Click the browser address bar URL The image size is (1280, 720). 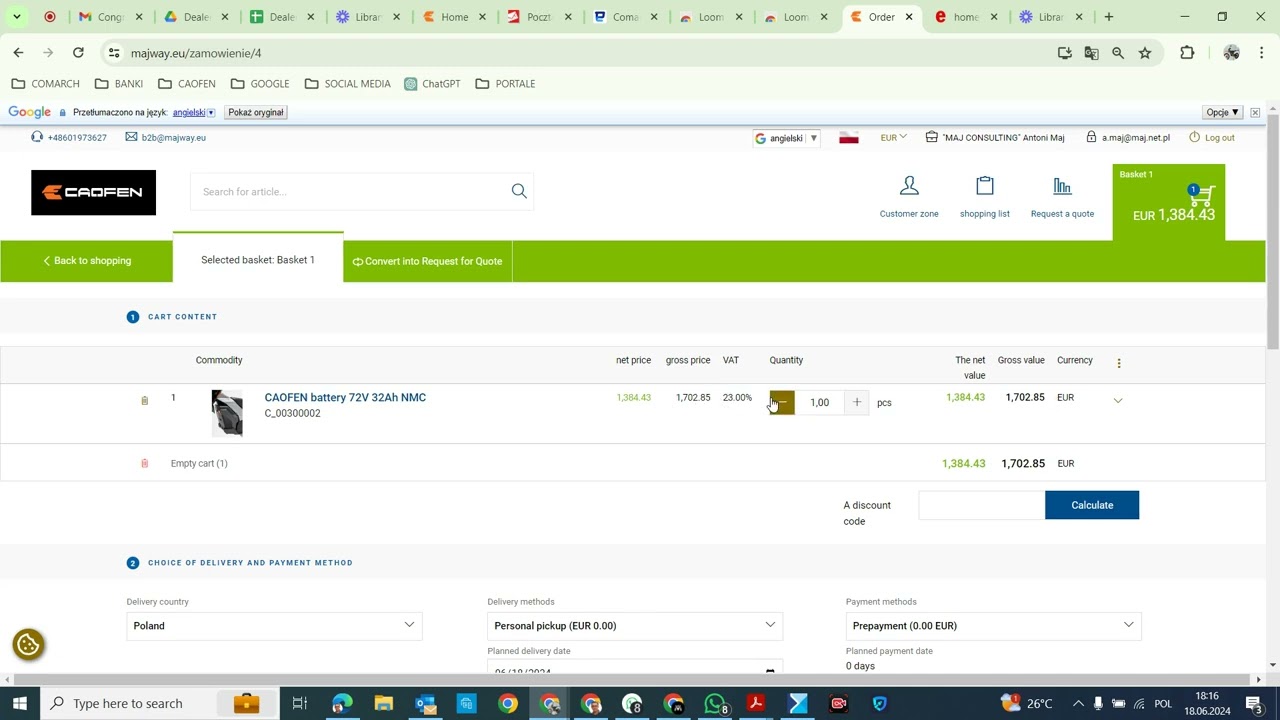point(196,53)
